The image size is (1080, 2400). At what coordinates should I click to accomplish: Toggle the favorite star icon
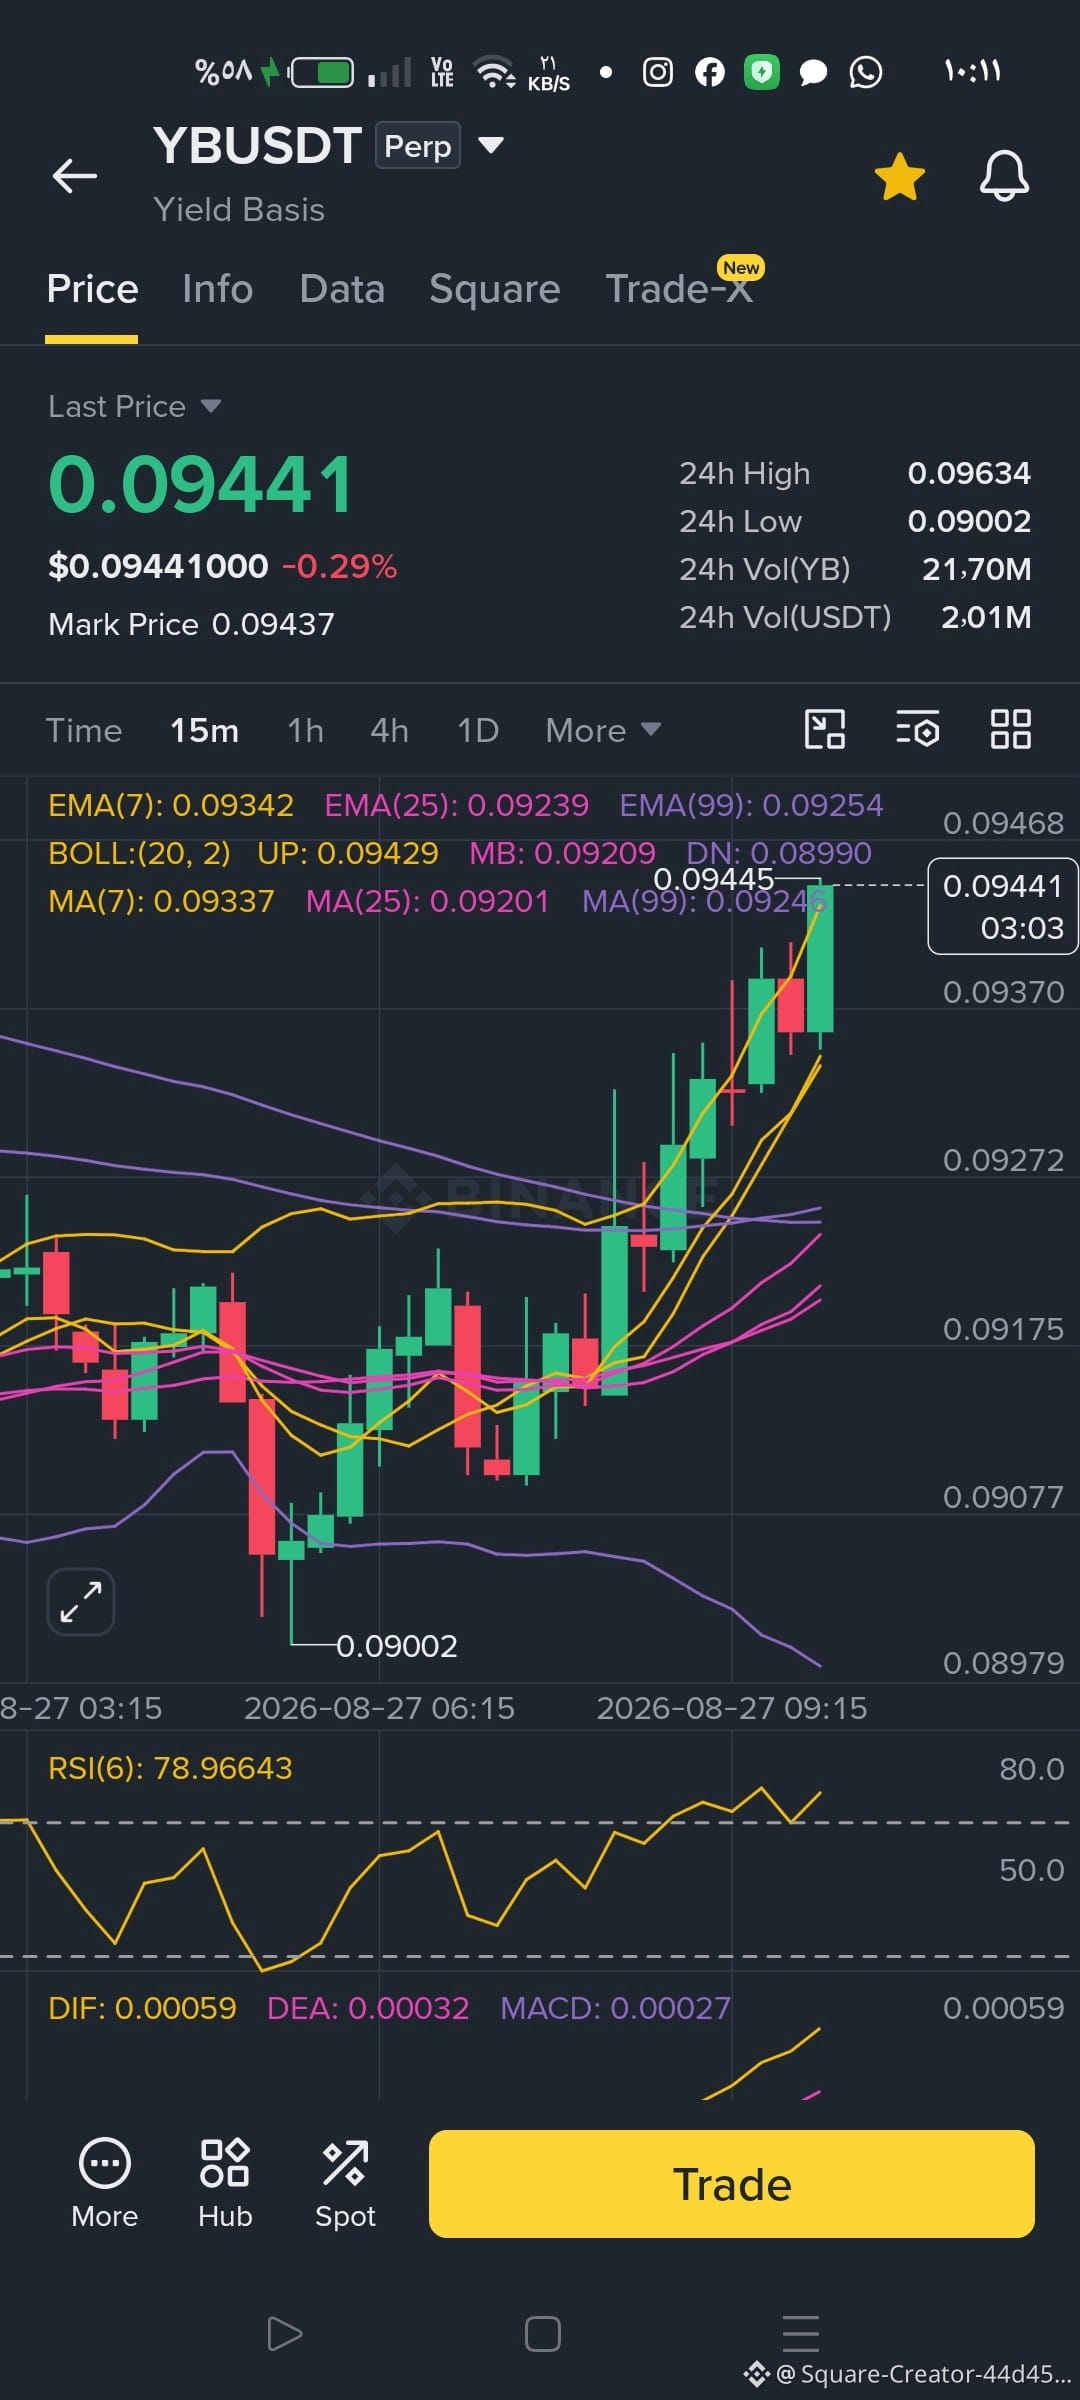(x=899, y=176)
